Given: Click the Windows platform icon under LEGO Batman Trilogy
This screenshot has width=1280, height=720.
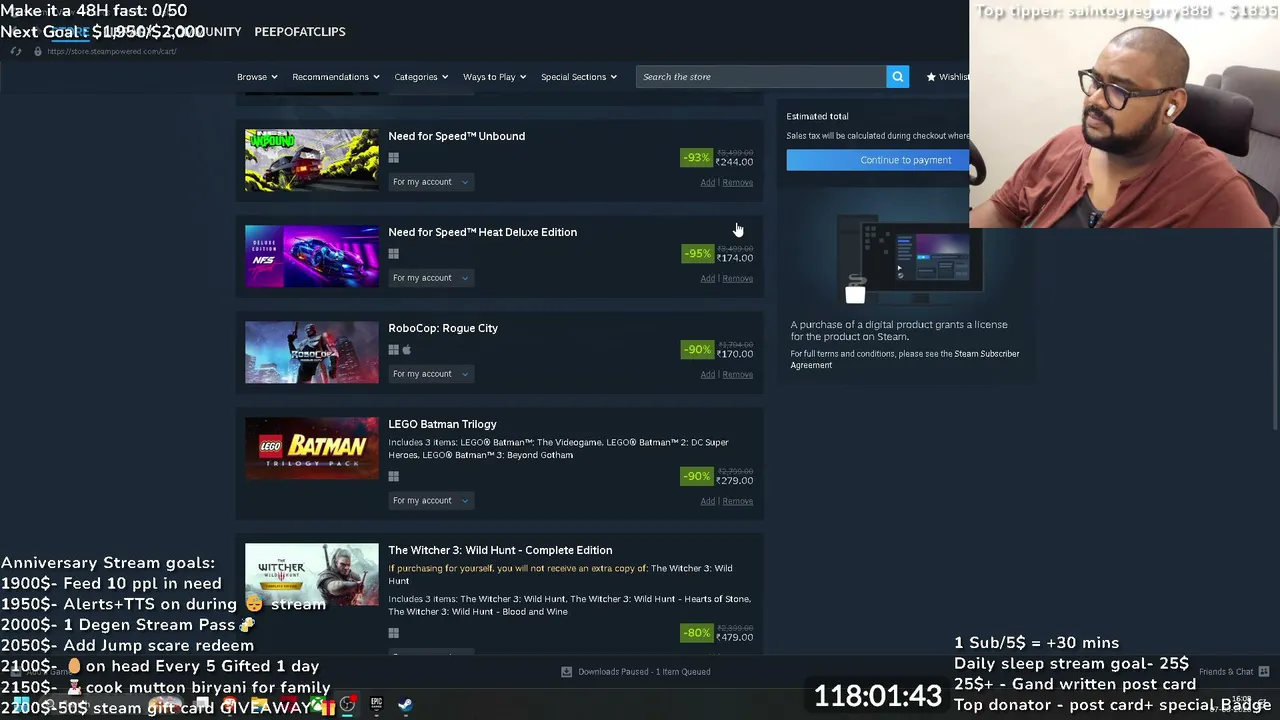Looking at the screenshot, I should coord(394,477).
